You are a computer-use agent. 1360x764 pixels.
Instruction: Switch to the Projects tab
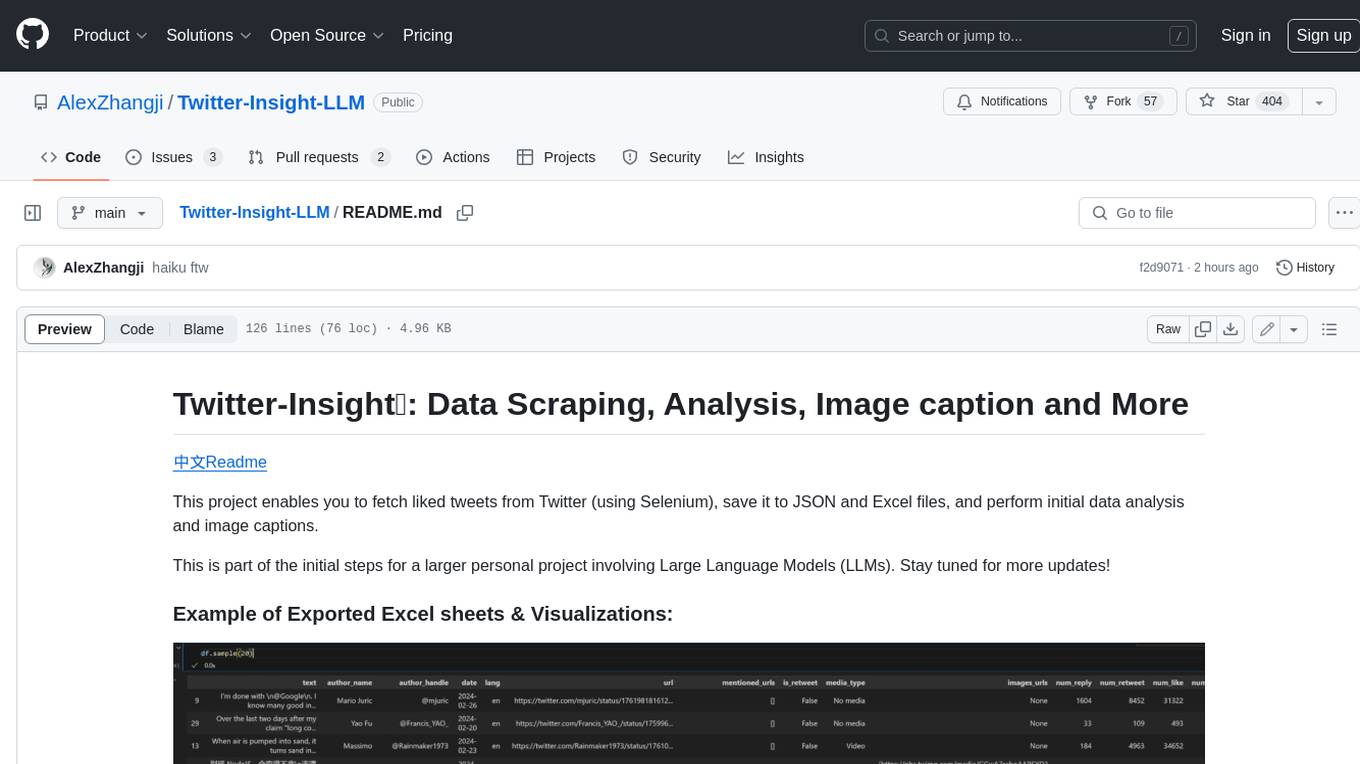point(556,157)
